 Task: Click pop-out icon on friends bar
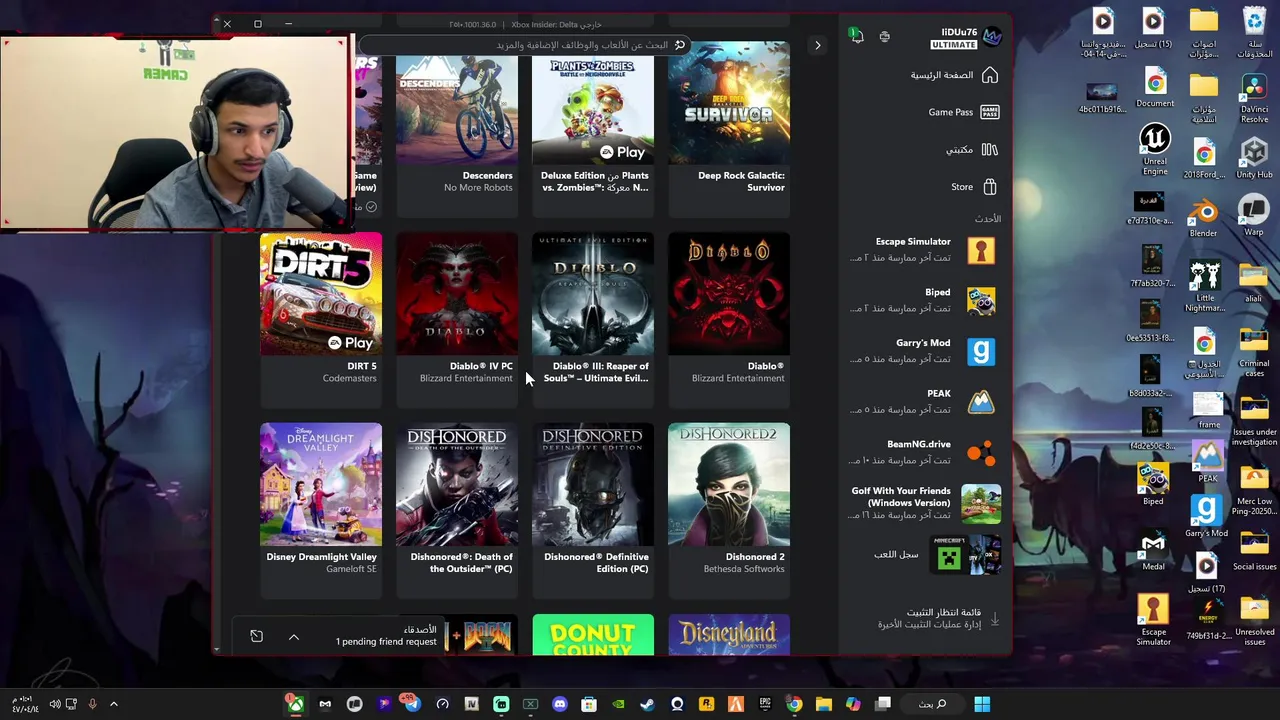[x=256, y=636]
